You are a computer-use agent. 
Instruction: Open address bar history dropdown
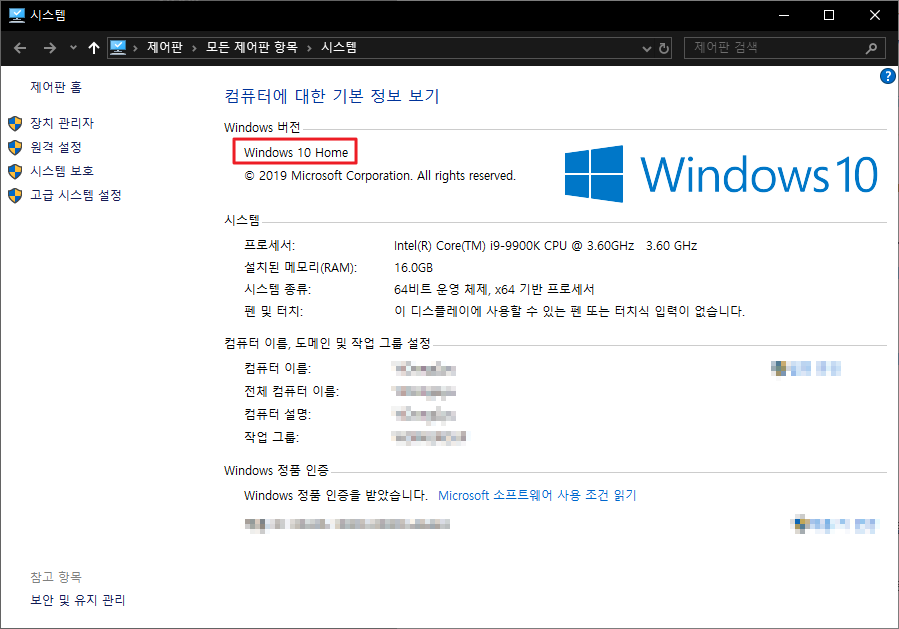pyautogui.click(x=647, y=49)
